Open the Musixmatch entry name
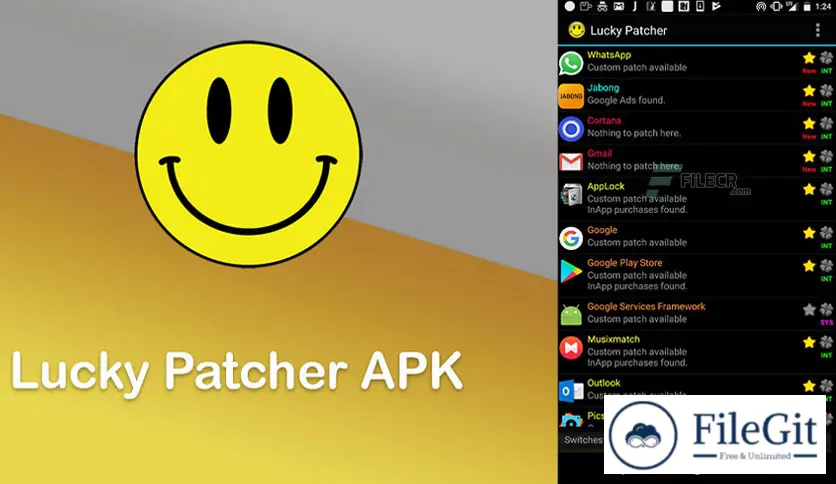Screen dimensions: 836x484 click(x=613, y=340)
